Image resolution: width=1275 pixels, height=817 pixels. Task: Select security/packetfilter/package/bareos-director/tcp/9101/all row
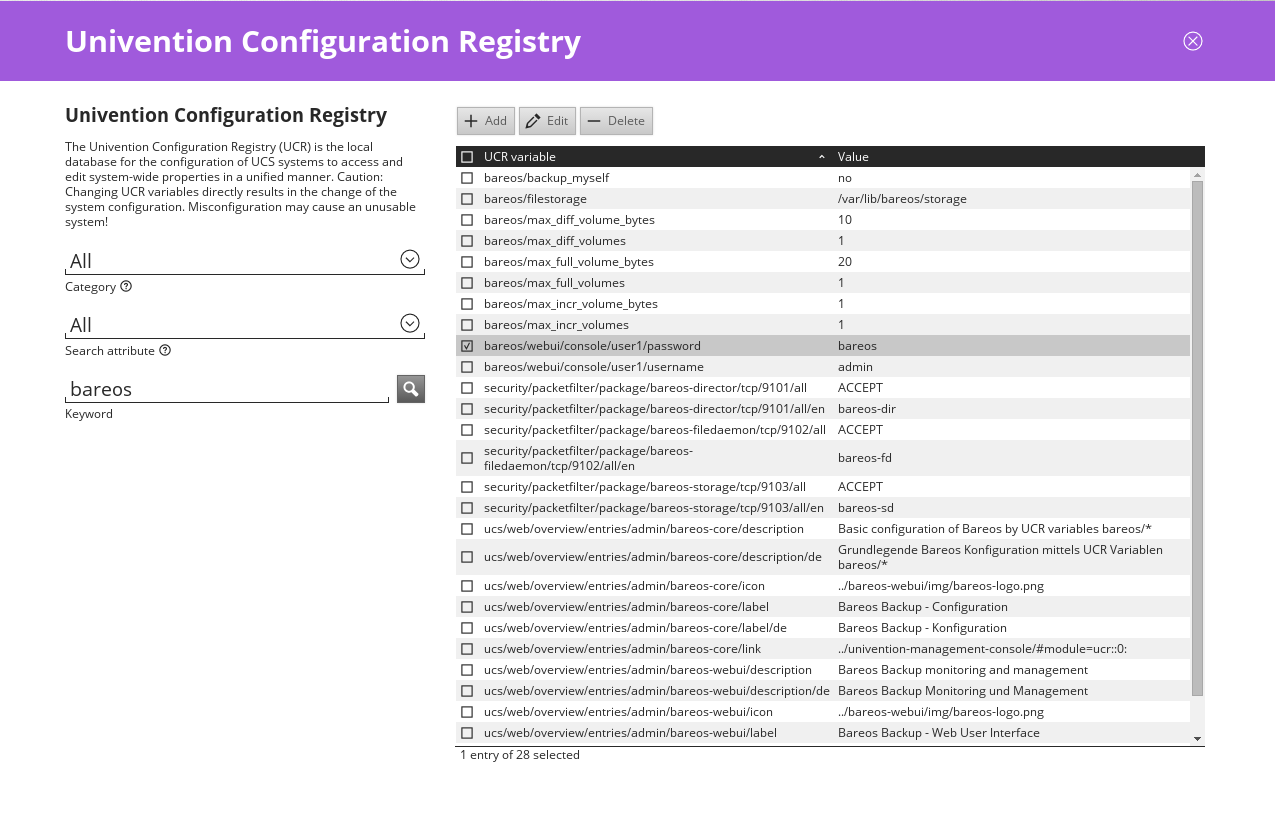click(x=823, y=388)
